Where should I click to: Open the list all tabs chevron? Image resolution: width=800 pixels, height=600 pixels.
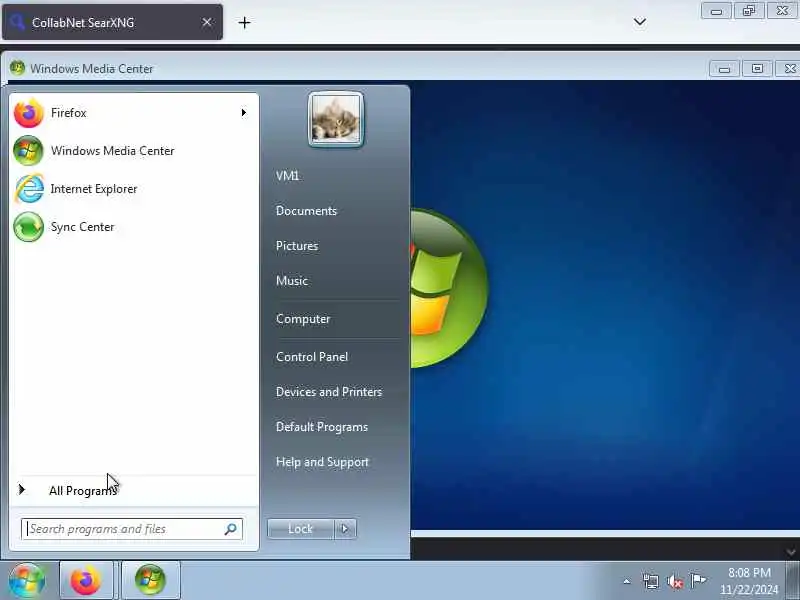pos(640,22)
